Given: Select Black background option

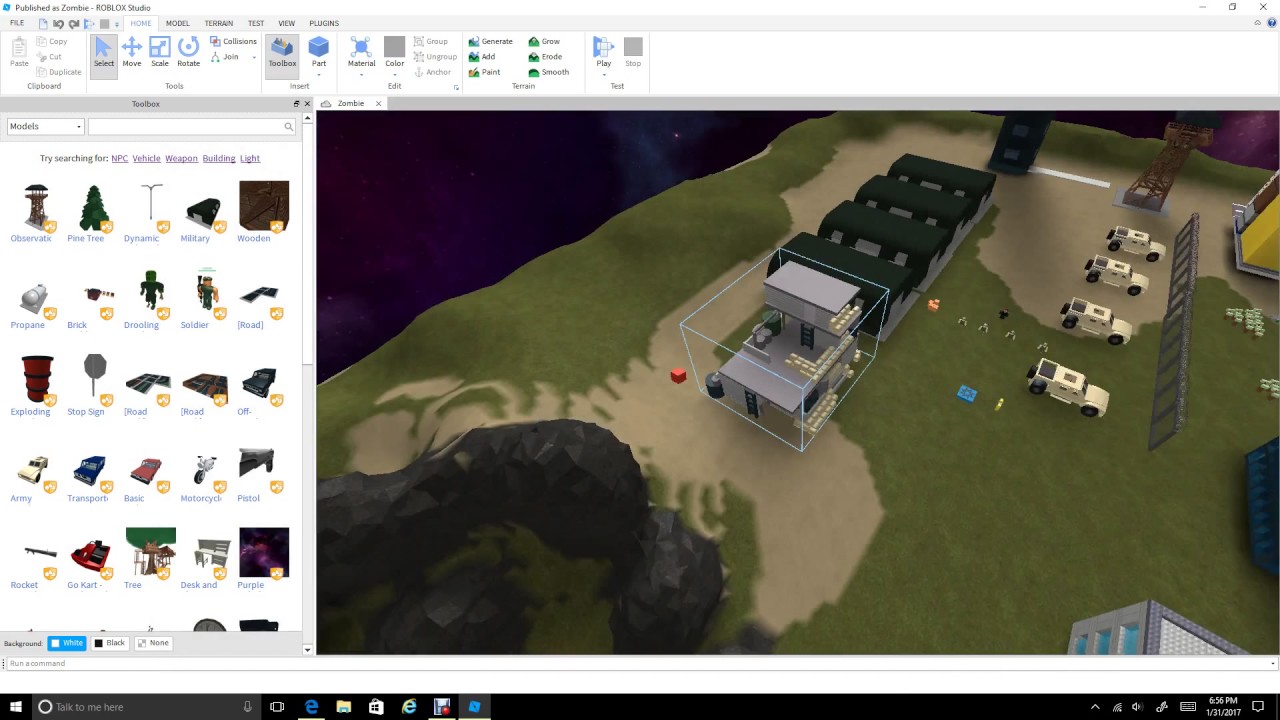Looking at the screenshot, I should [x=110, y=643].
